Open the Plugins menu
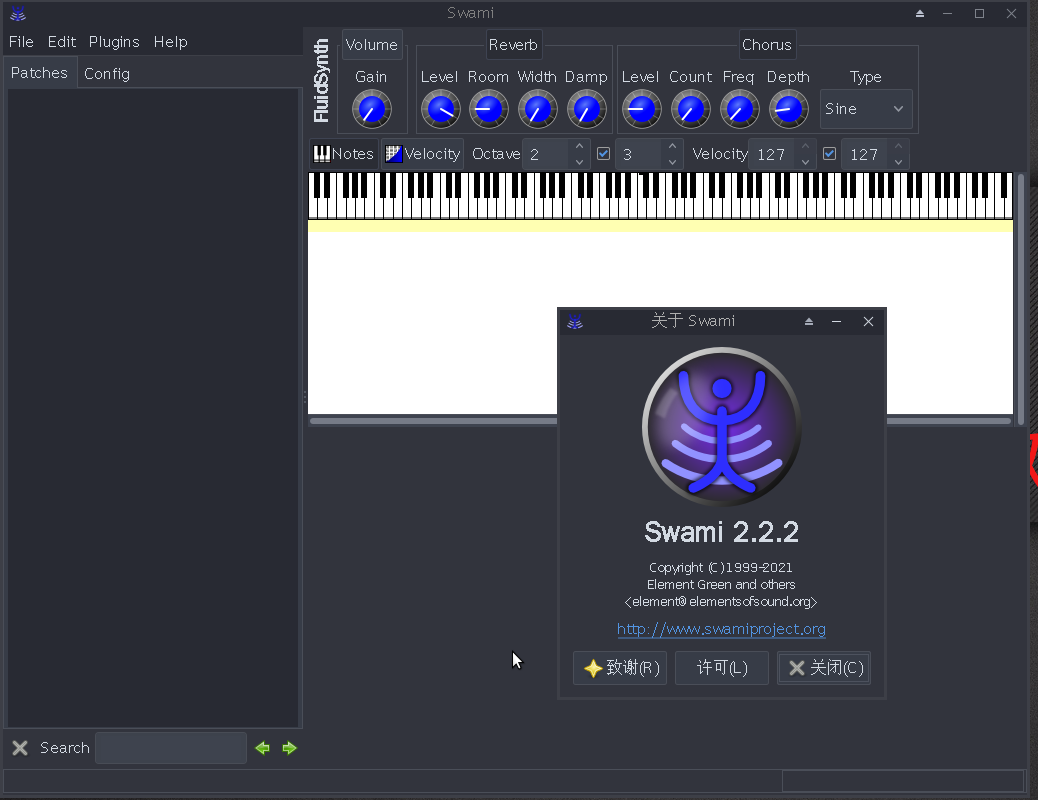Screen dimensions: 1038x800 [114, 42]
